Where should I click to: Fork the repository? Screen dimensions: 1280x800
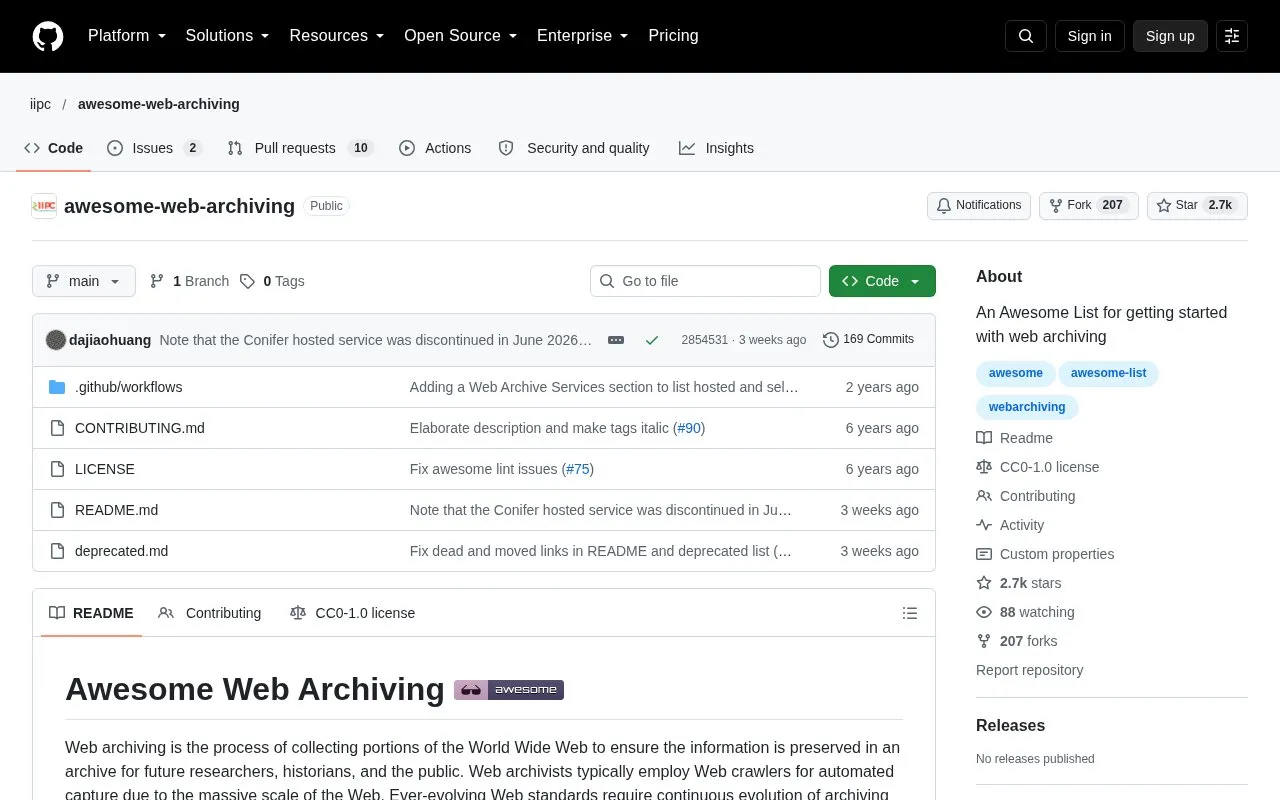click(x=1089, y=206)
